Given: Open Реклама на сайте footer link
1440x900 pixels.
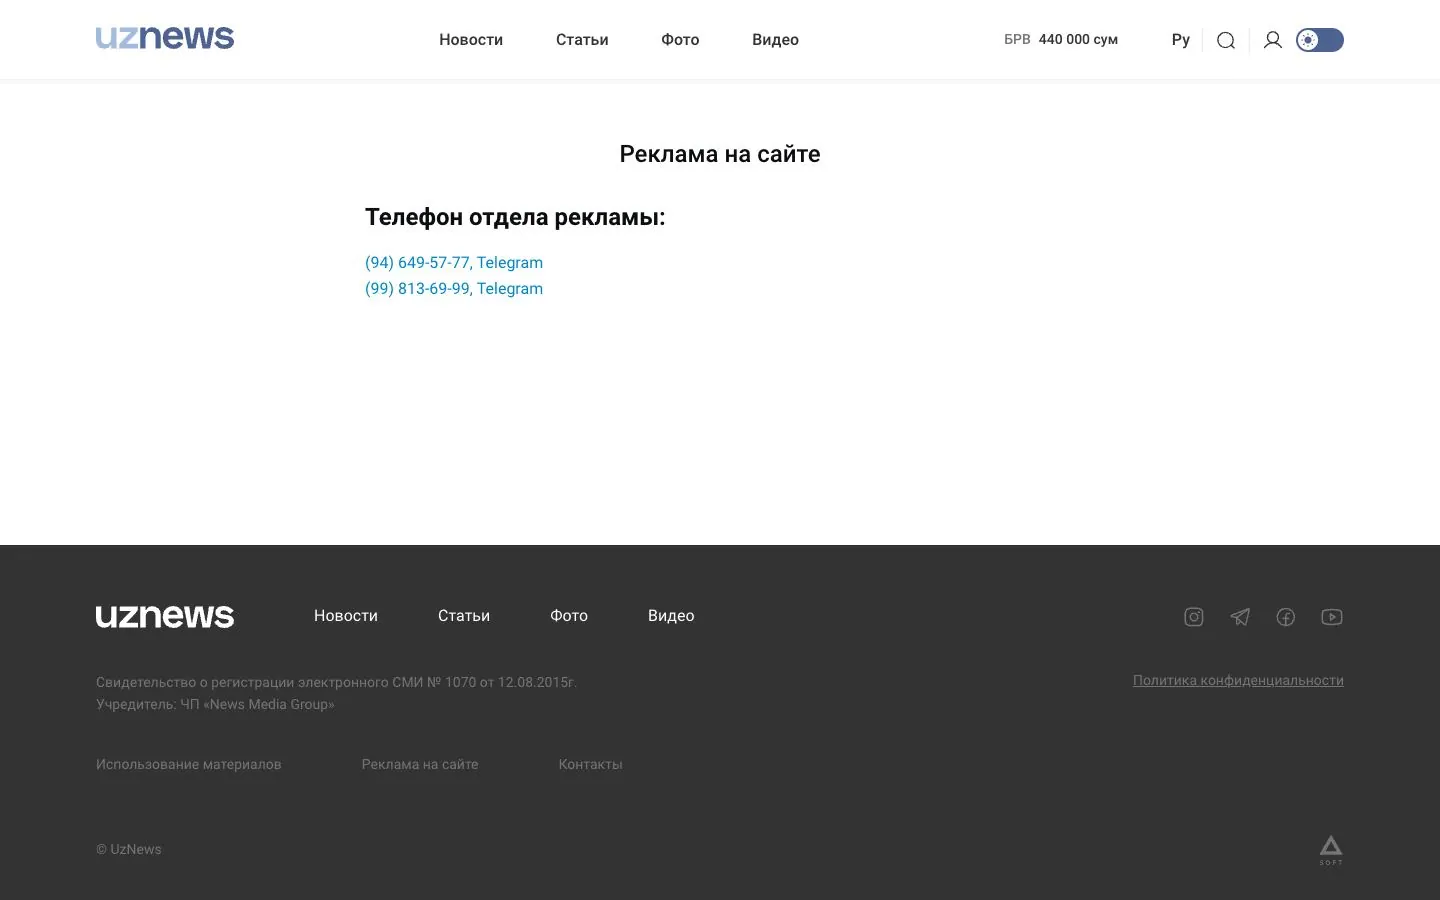Looking at the screenshot, I should click(x=420, y=764).
